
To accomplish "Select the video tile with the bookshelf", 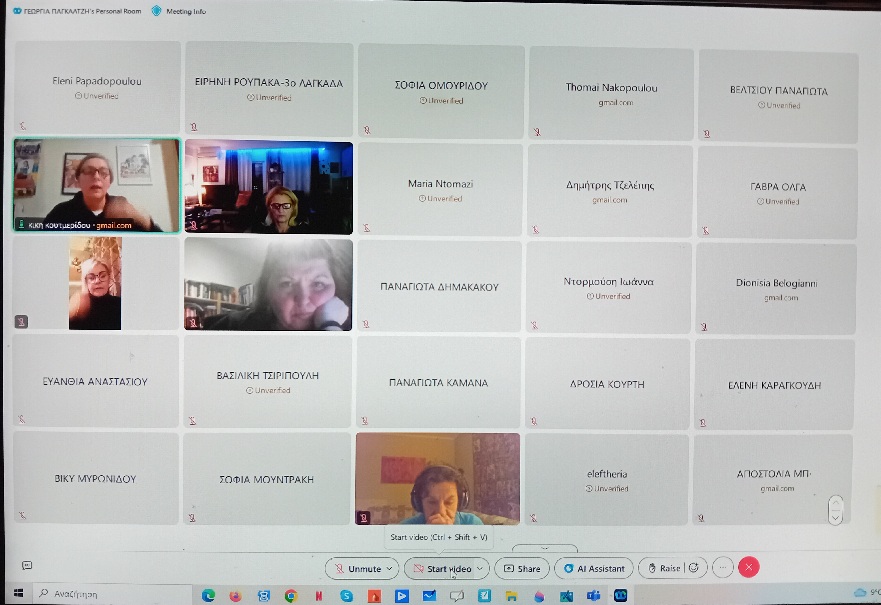I will (268, 284).
